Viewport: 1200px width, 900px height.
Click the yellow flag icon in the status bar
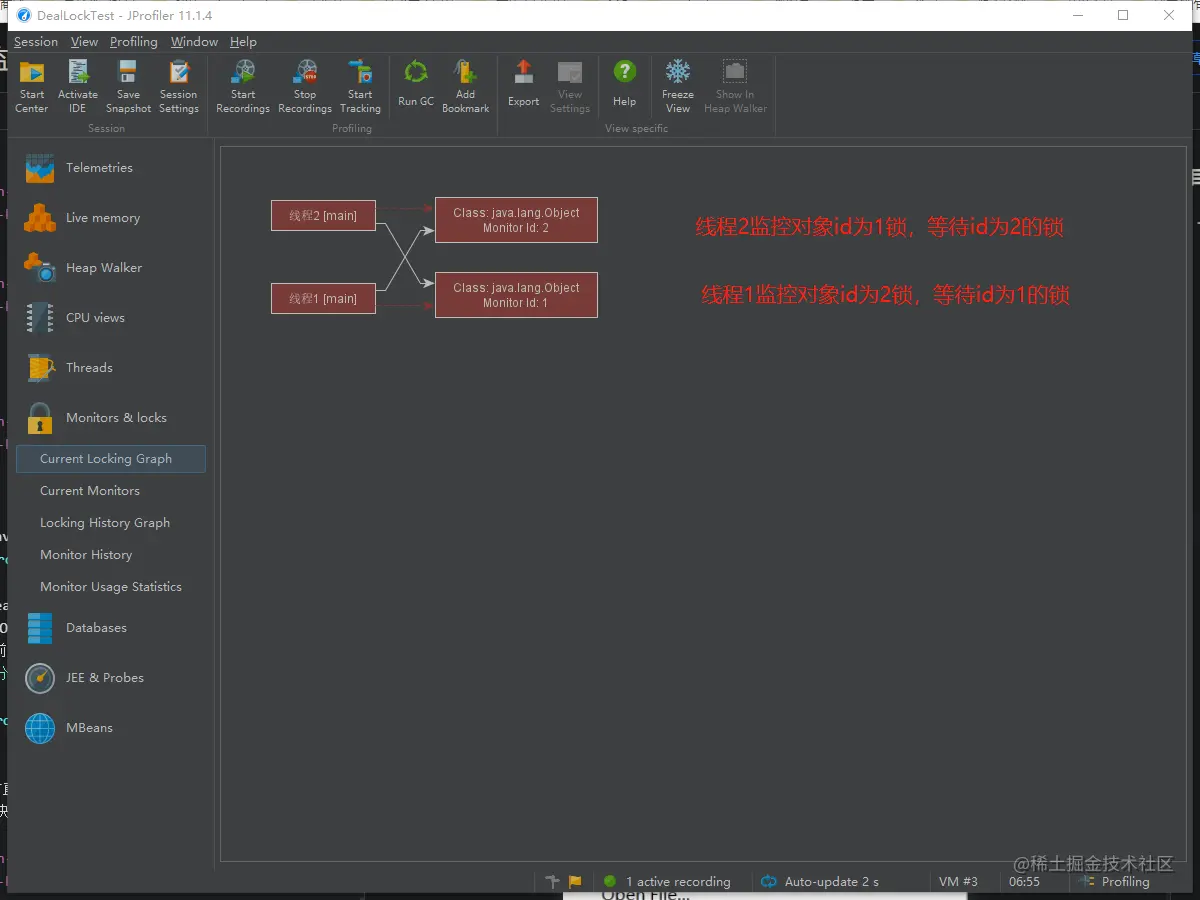click(575, 882)
